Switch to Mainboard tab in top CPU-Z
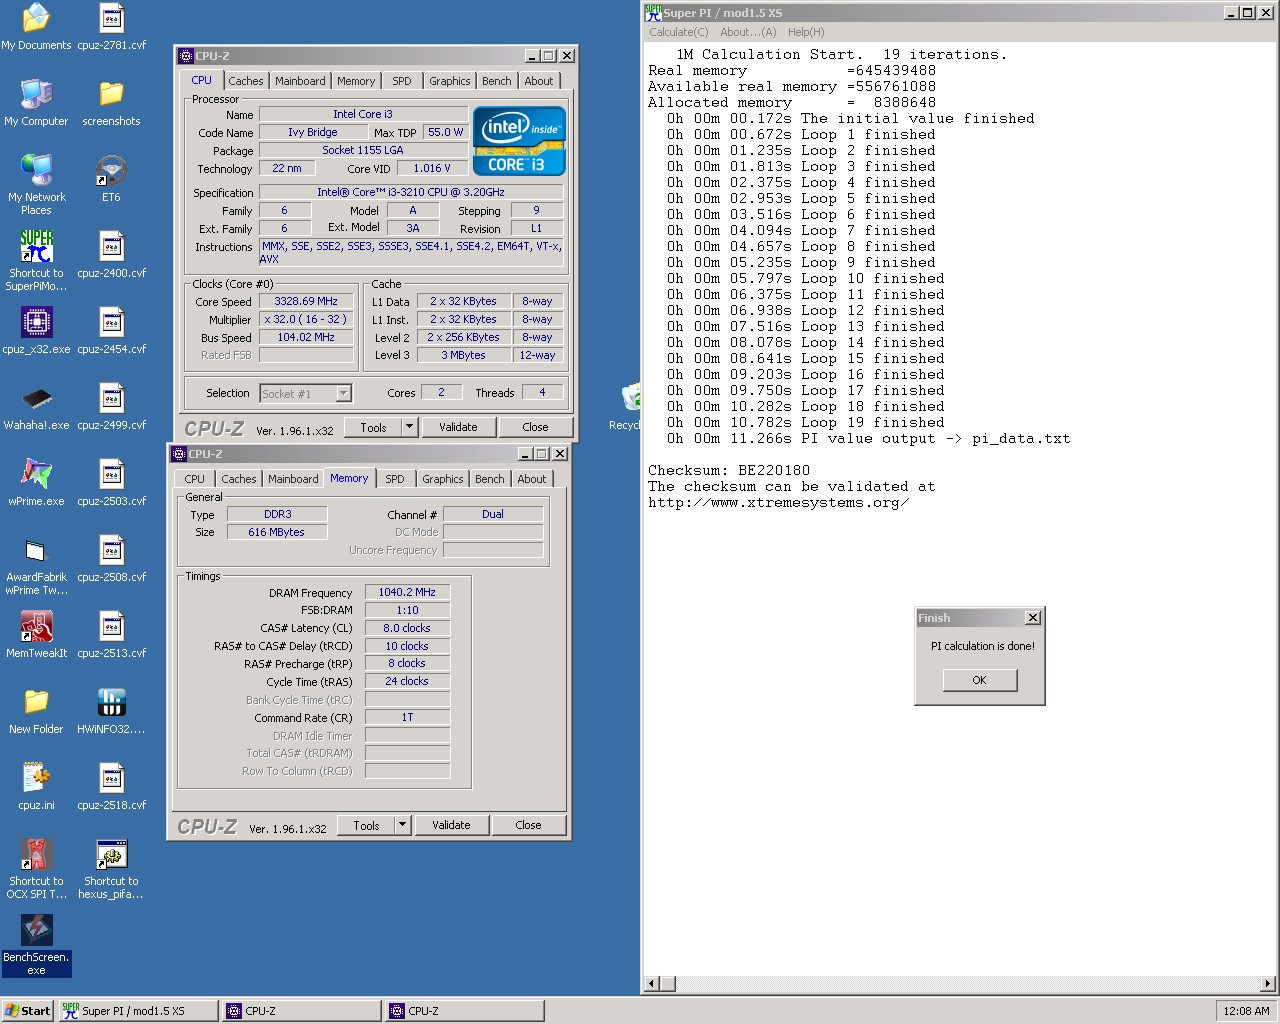1280x1024 pixels. tap(300, 81)
